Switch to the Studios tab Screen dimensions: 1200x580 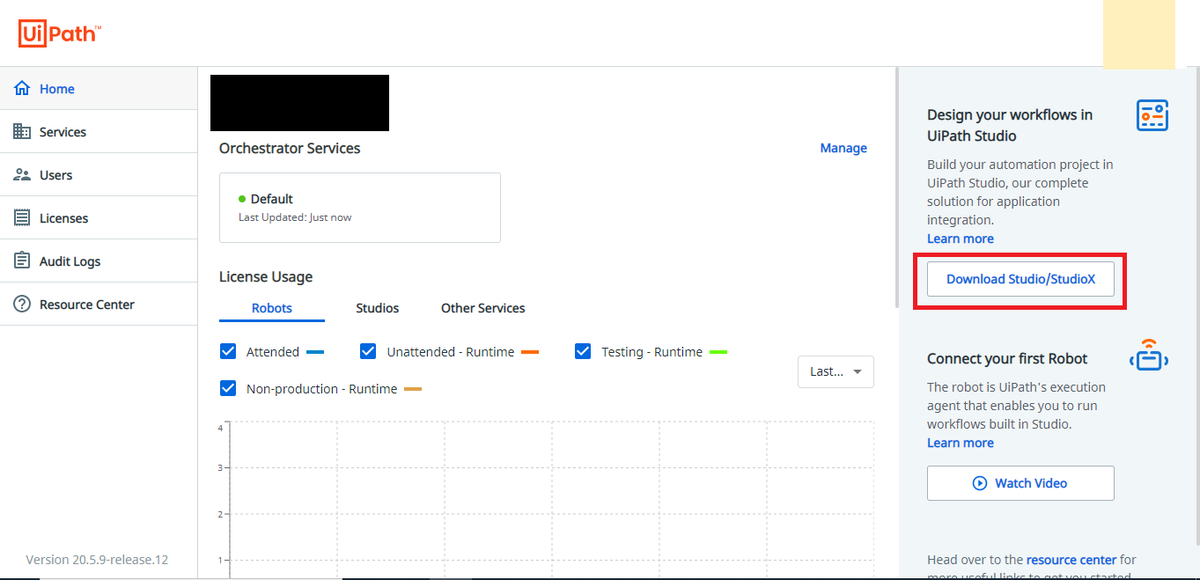[x=377, y=308]
